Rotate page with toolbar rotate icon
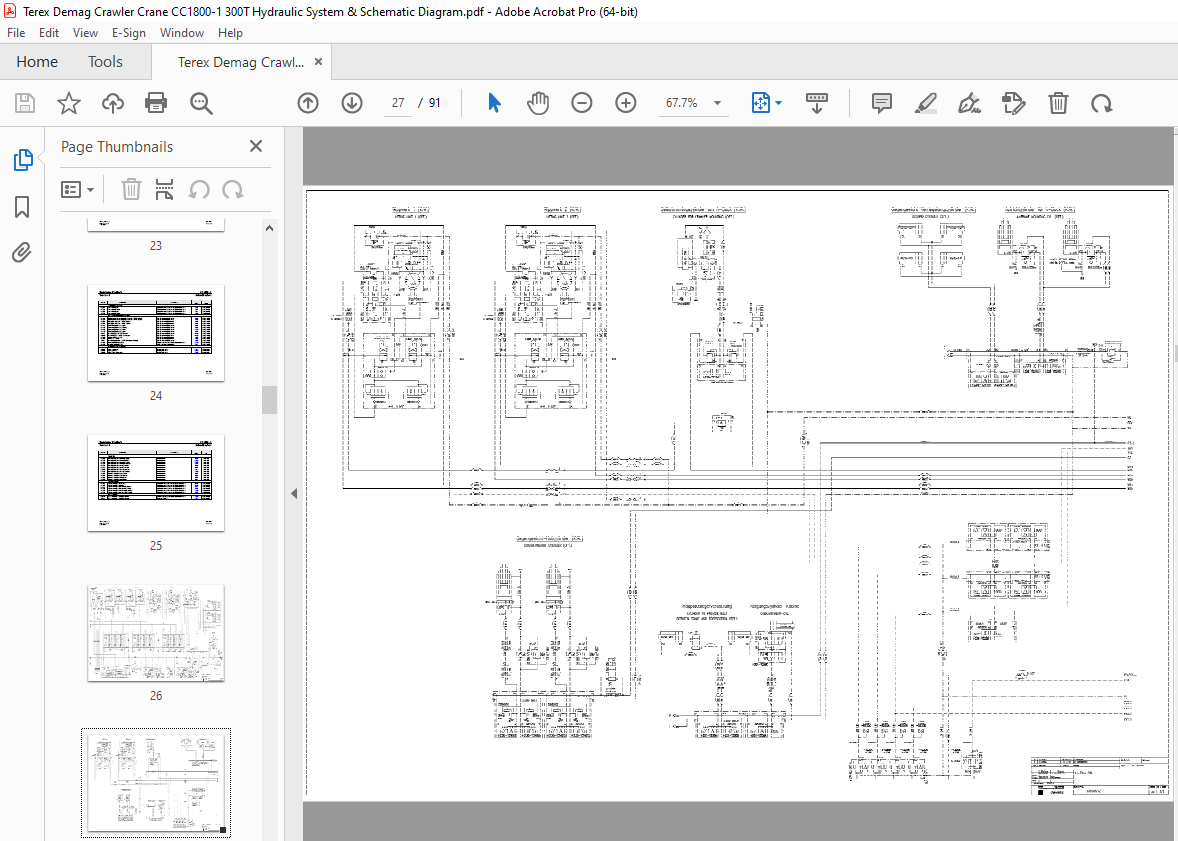The width and height of the screenshot is (1178, 841). click(1101, 103)
